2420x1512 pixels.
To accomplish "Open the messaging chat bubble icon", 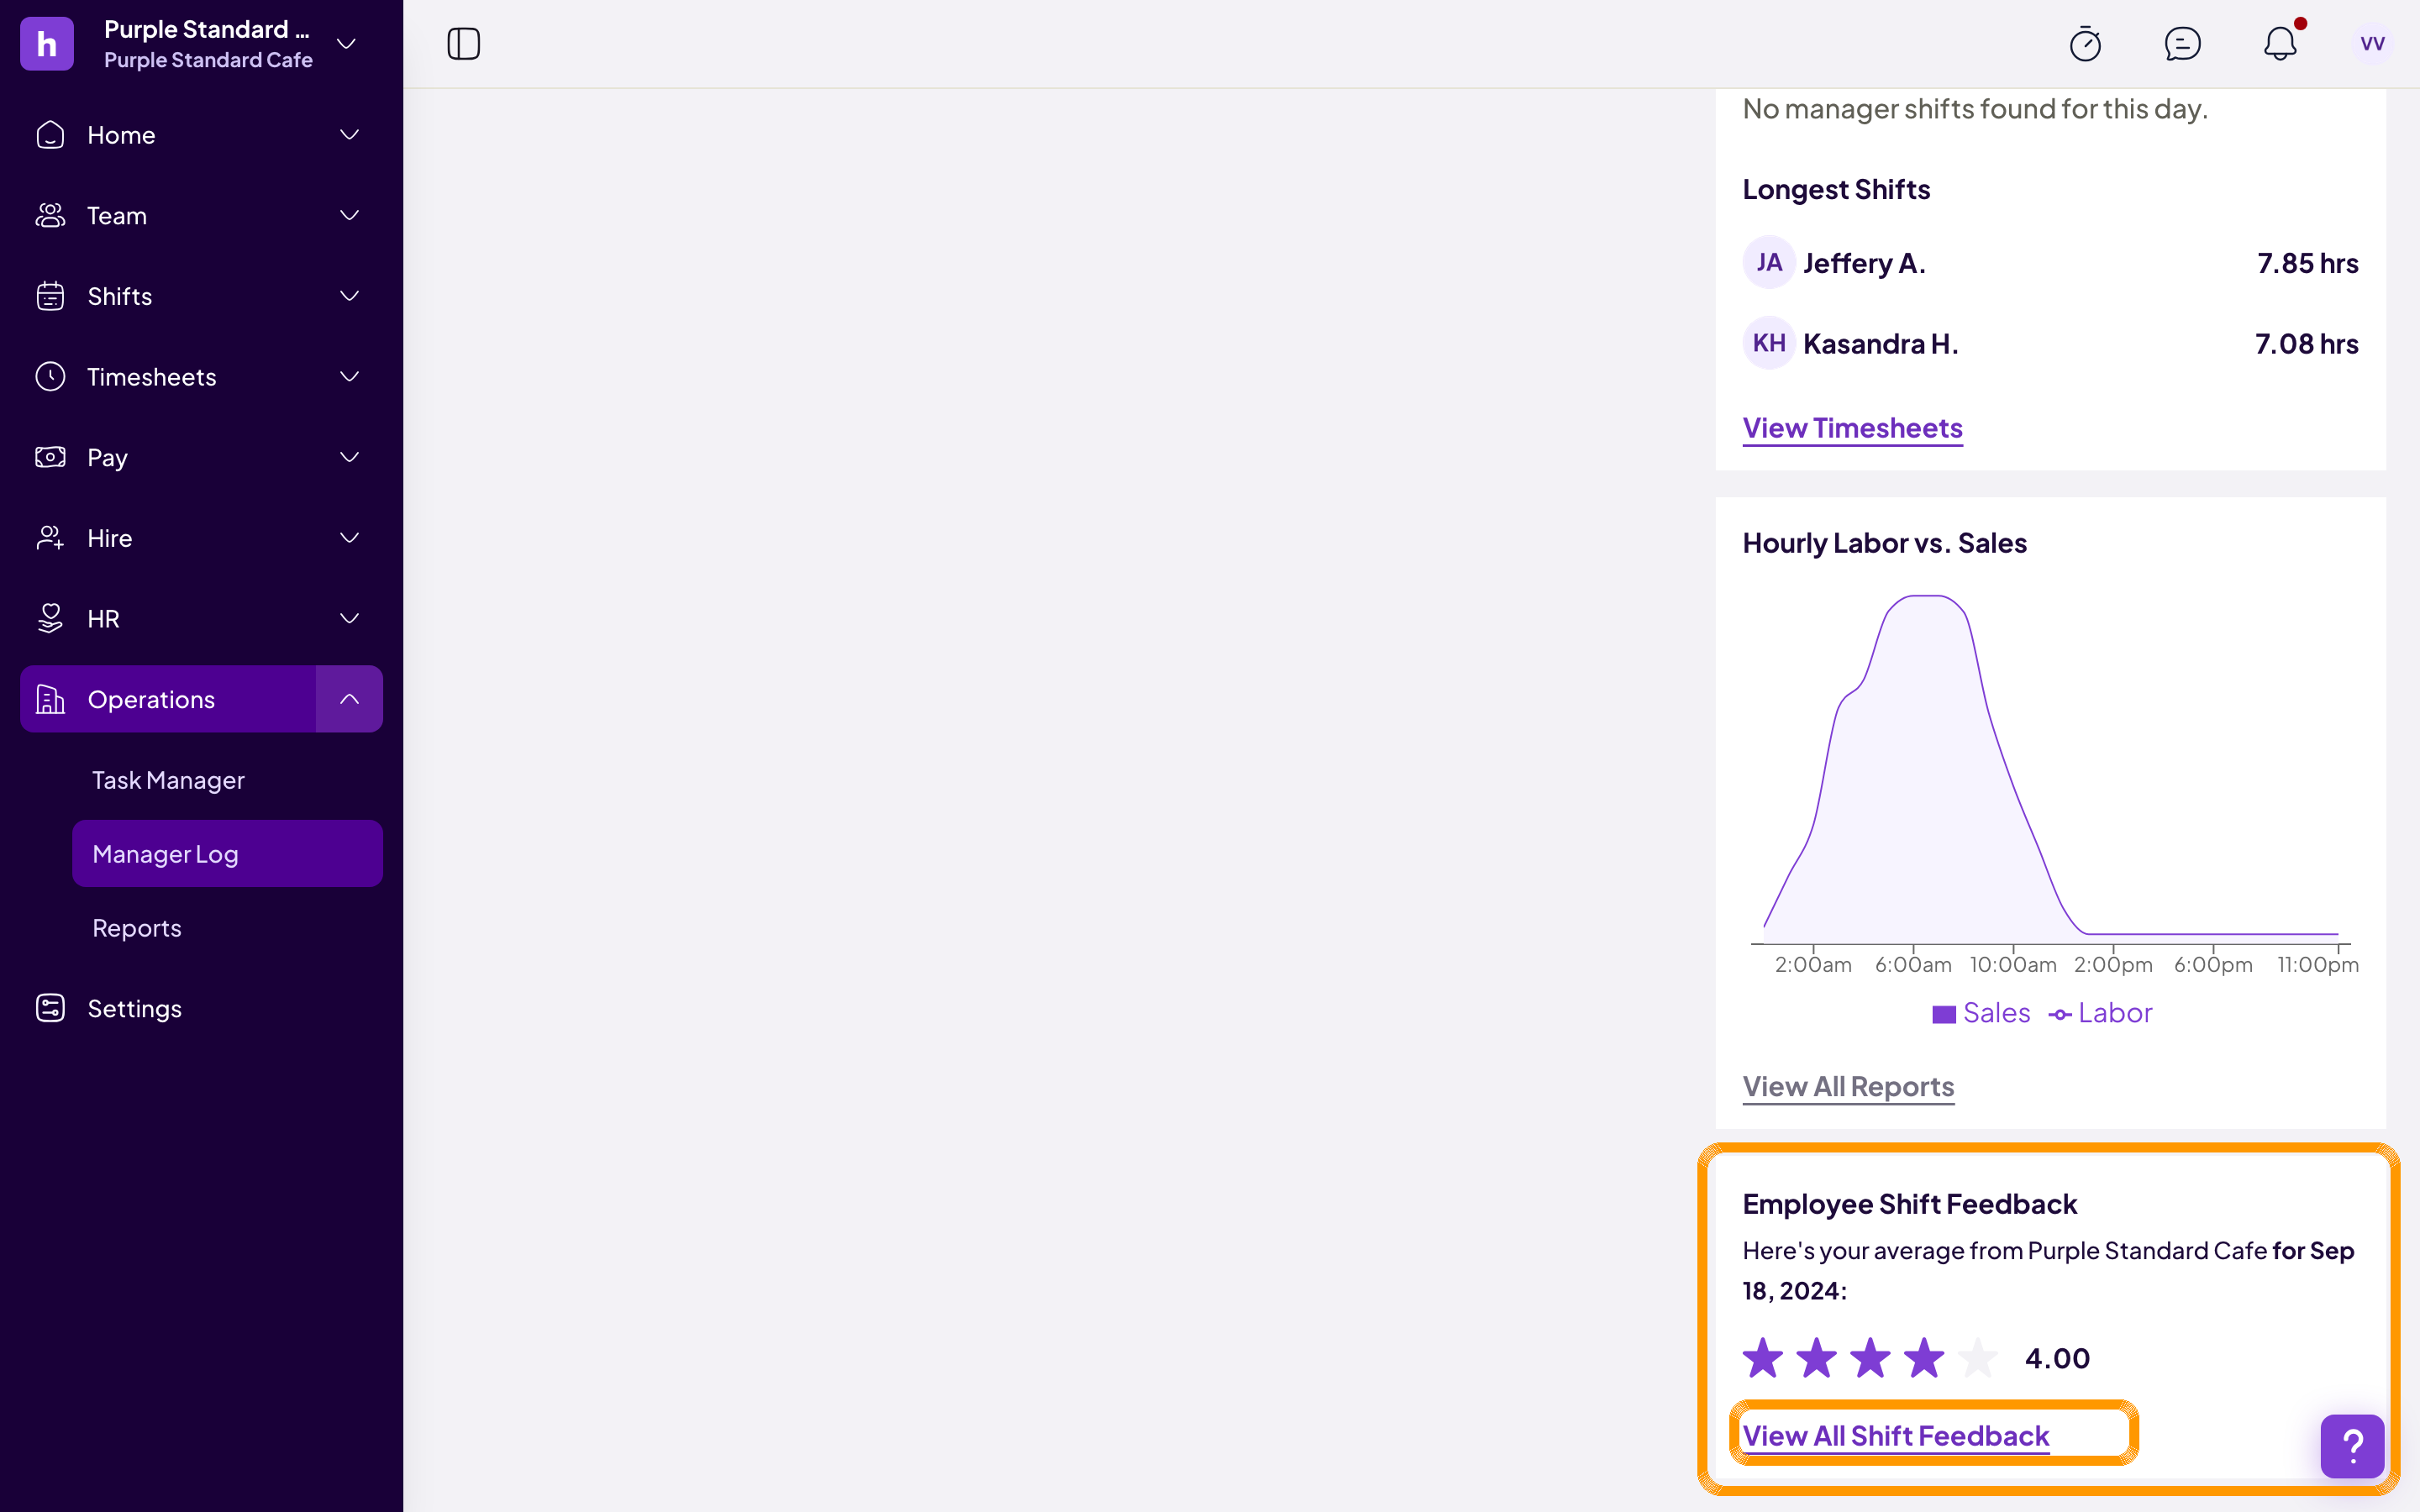I will [x=2182, y=44].
